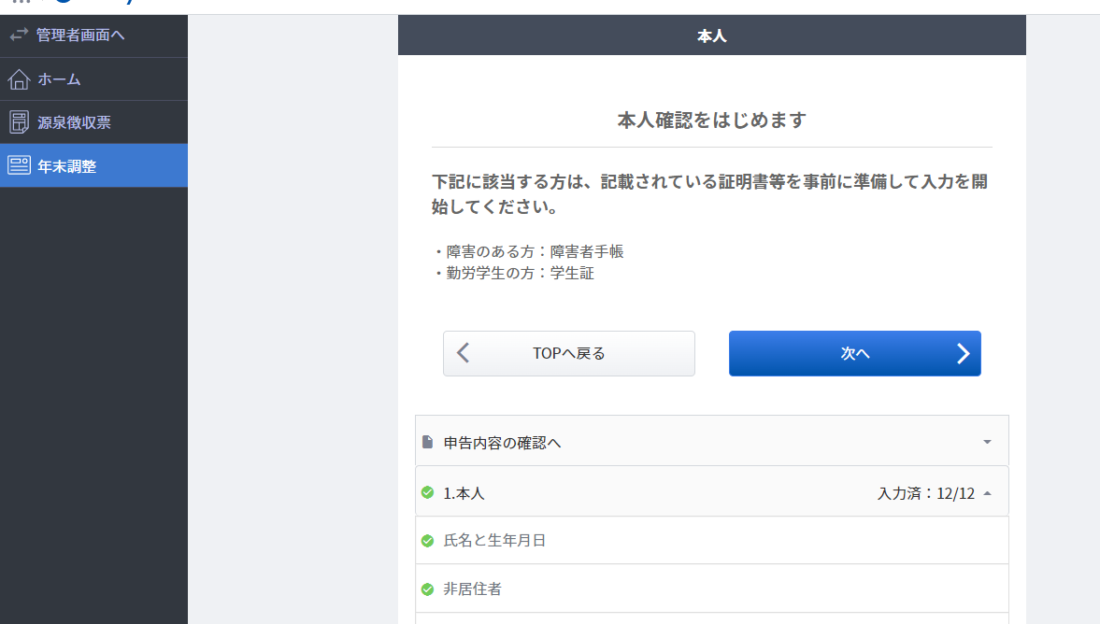
Task: Click the 1.本人 section label
Action: (x=464, y=493)
